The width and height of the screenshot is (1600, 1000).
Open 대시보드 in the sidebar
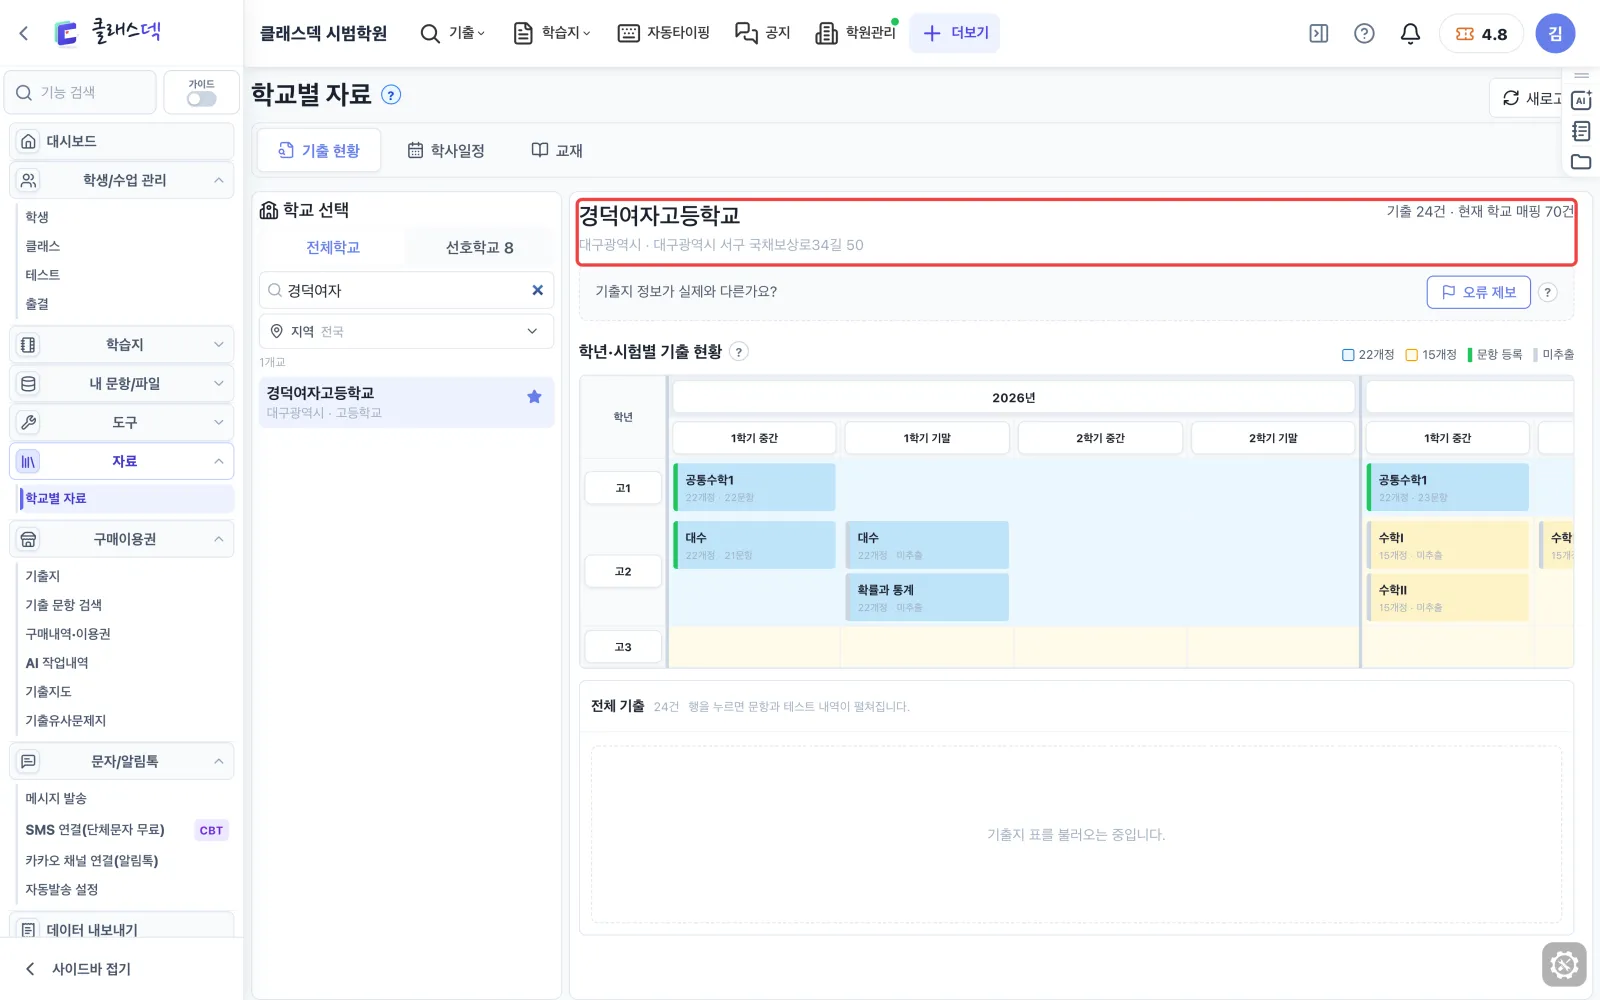point(122,141)
